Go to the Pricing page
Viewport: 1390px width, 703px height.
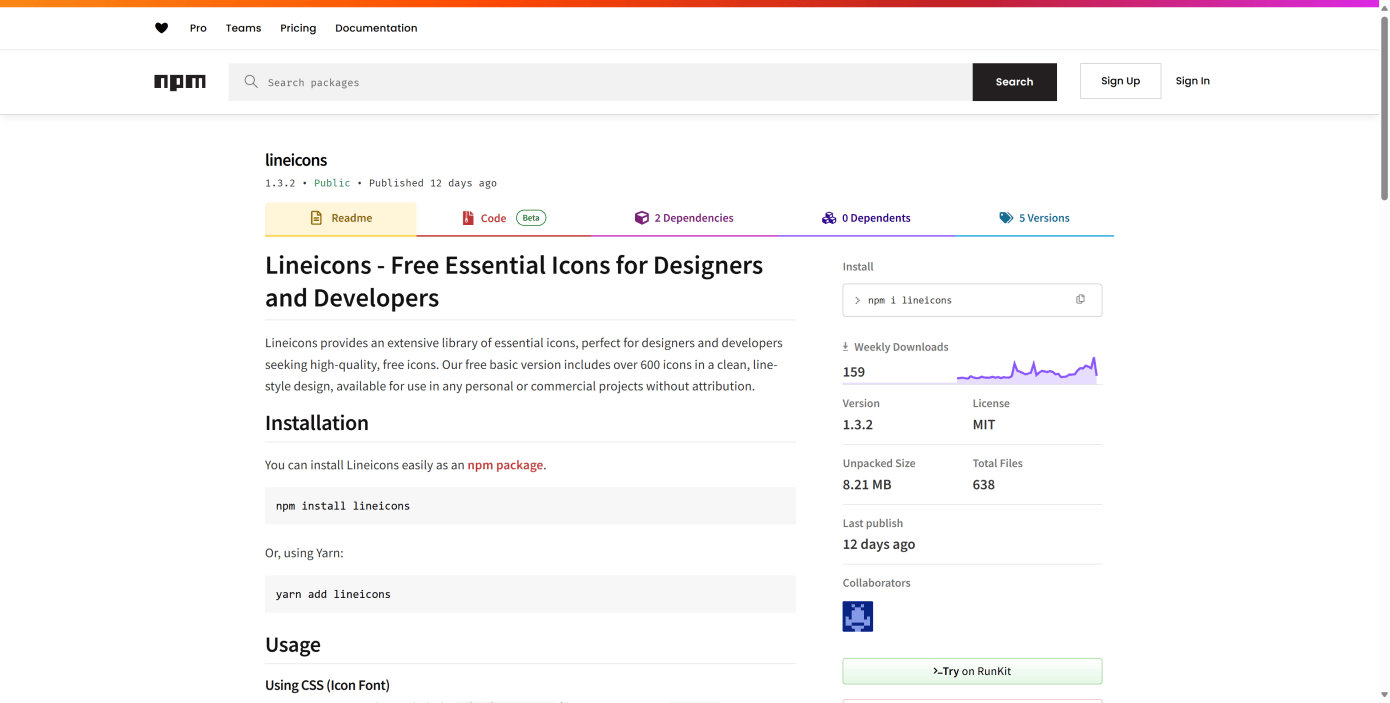pyautogui.click(x=298, y=28)
